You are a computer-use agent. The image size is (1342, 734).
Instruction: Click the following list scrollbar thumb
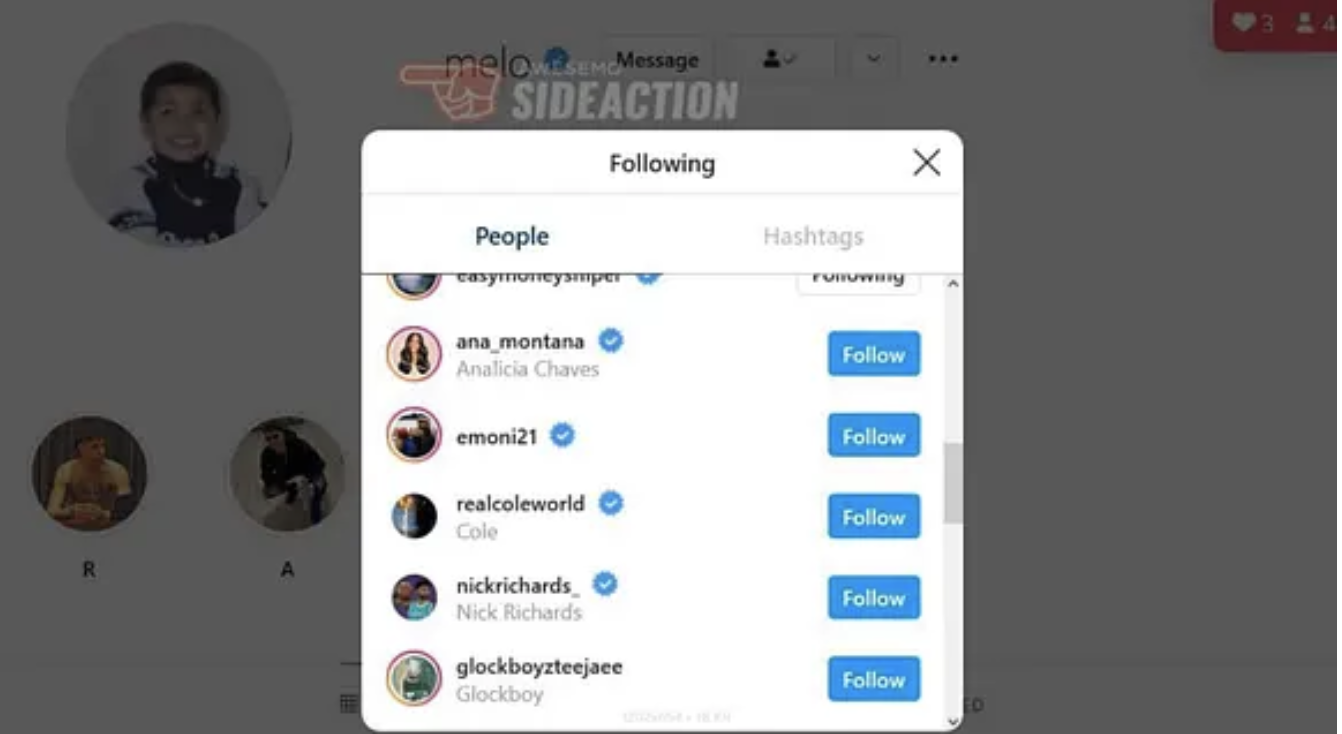pos(953,483)
